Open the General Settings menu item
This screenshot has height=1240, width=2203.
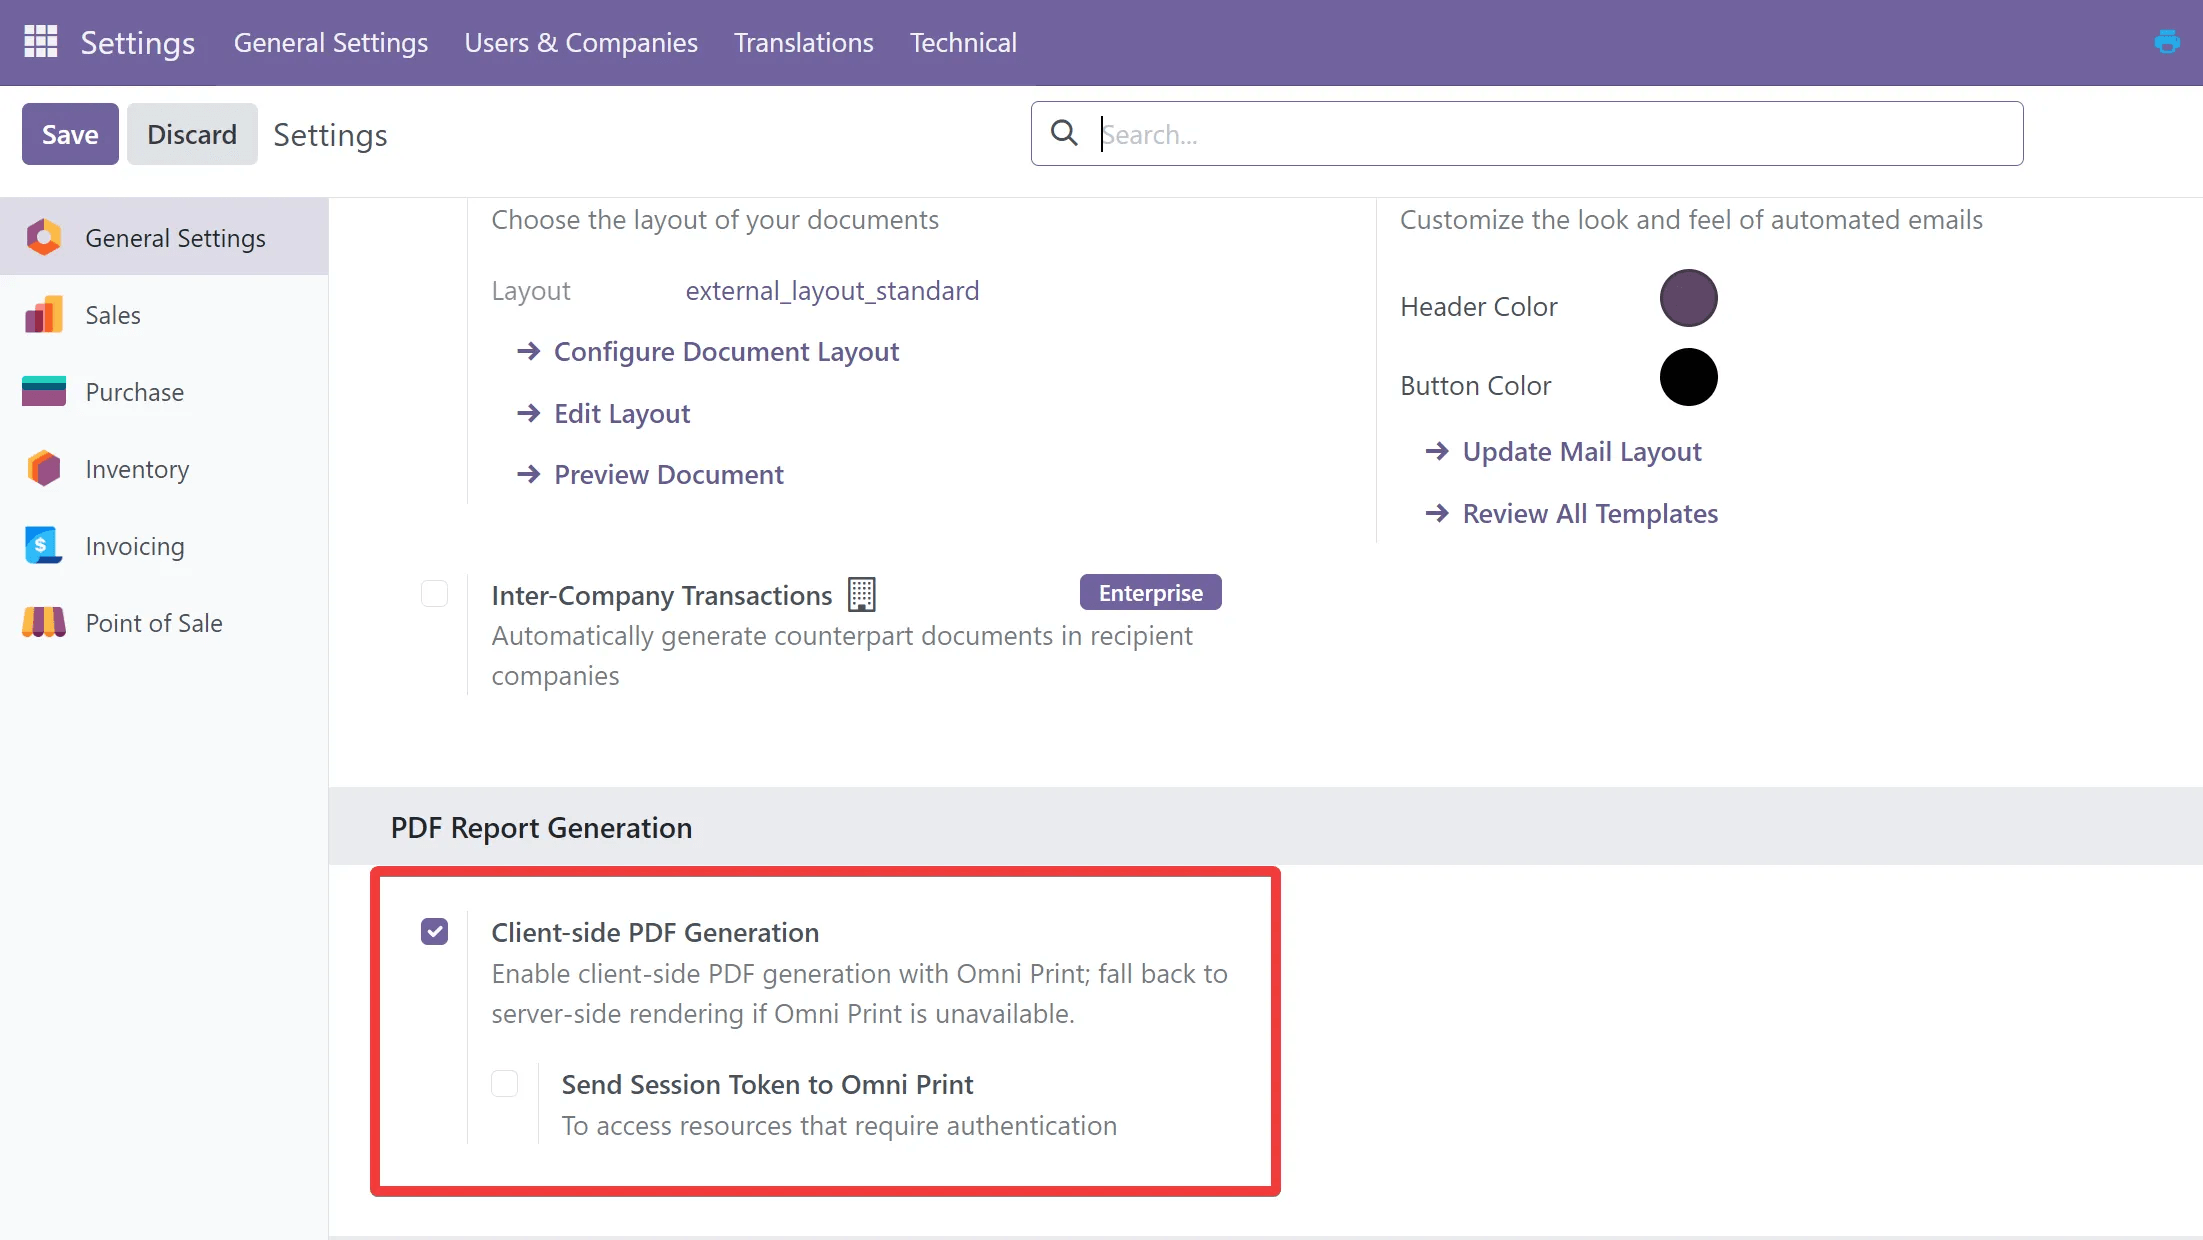[x=331, y=42]
